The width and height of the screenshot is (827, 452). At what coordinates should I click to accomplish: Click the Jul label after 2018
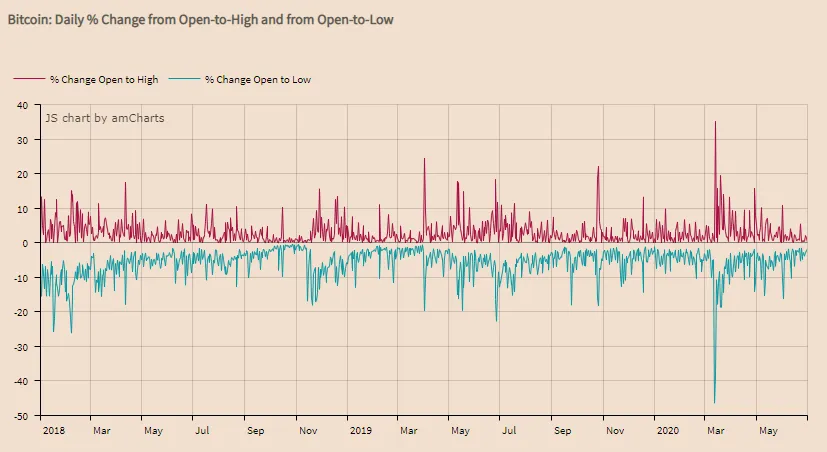point(202,430)
